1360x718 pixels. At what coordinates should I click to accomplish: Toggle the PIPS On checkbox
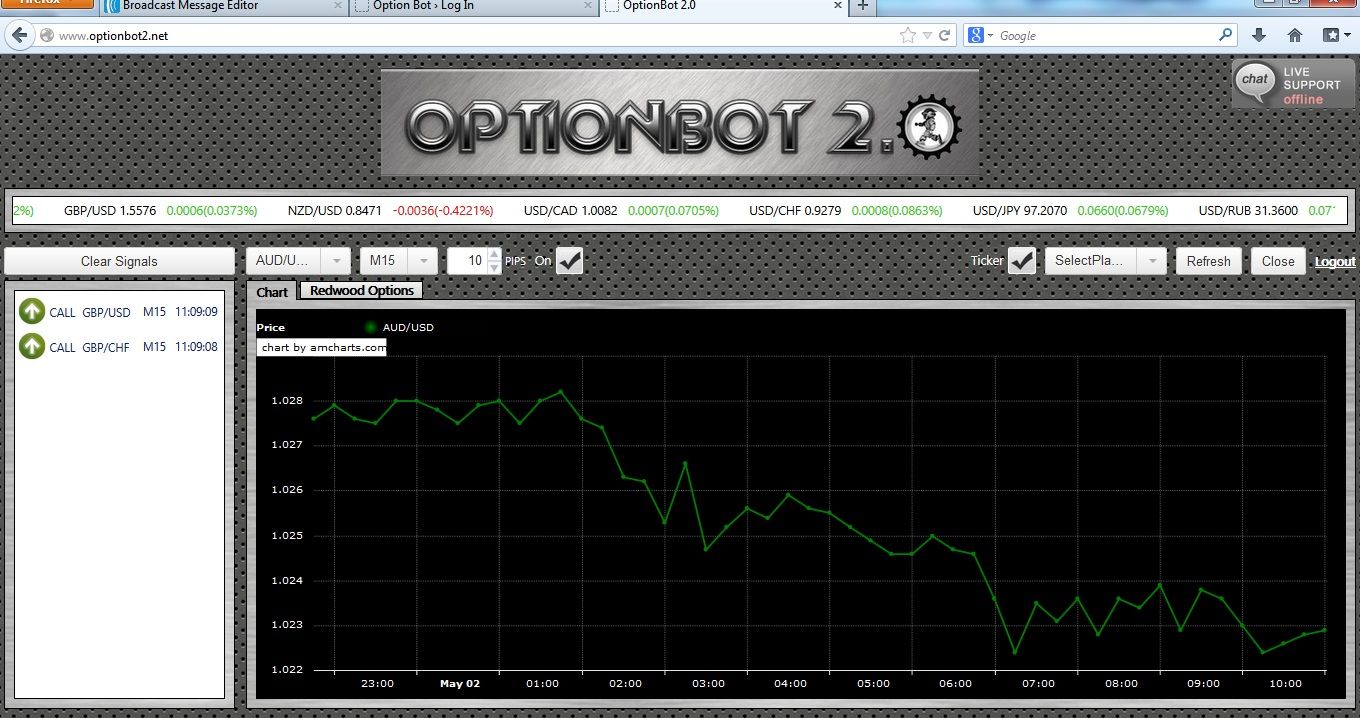[570, 261]
